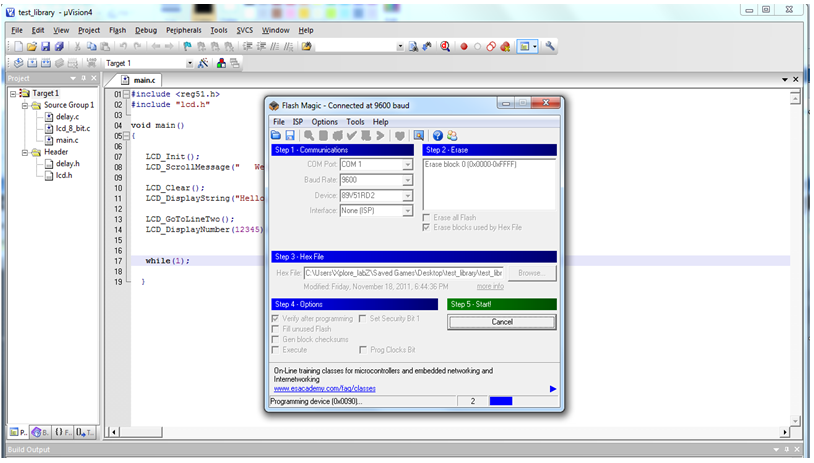Viewport: 814px width, 463px height.
Task: Start debug session with magnifier 'd' icon
Action: pos(445,47)
